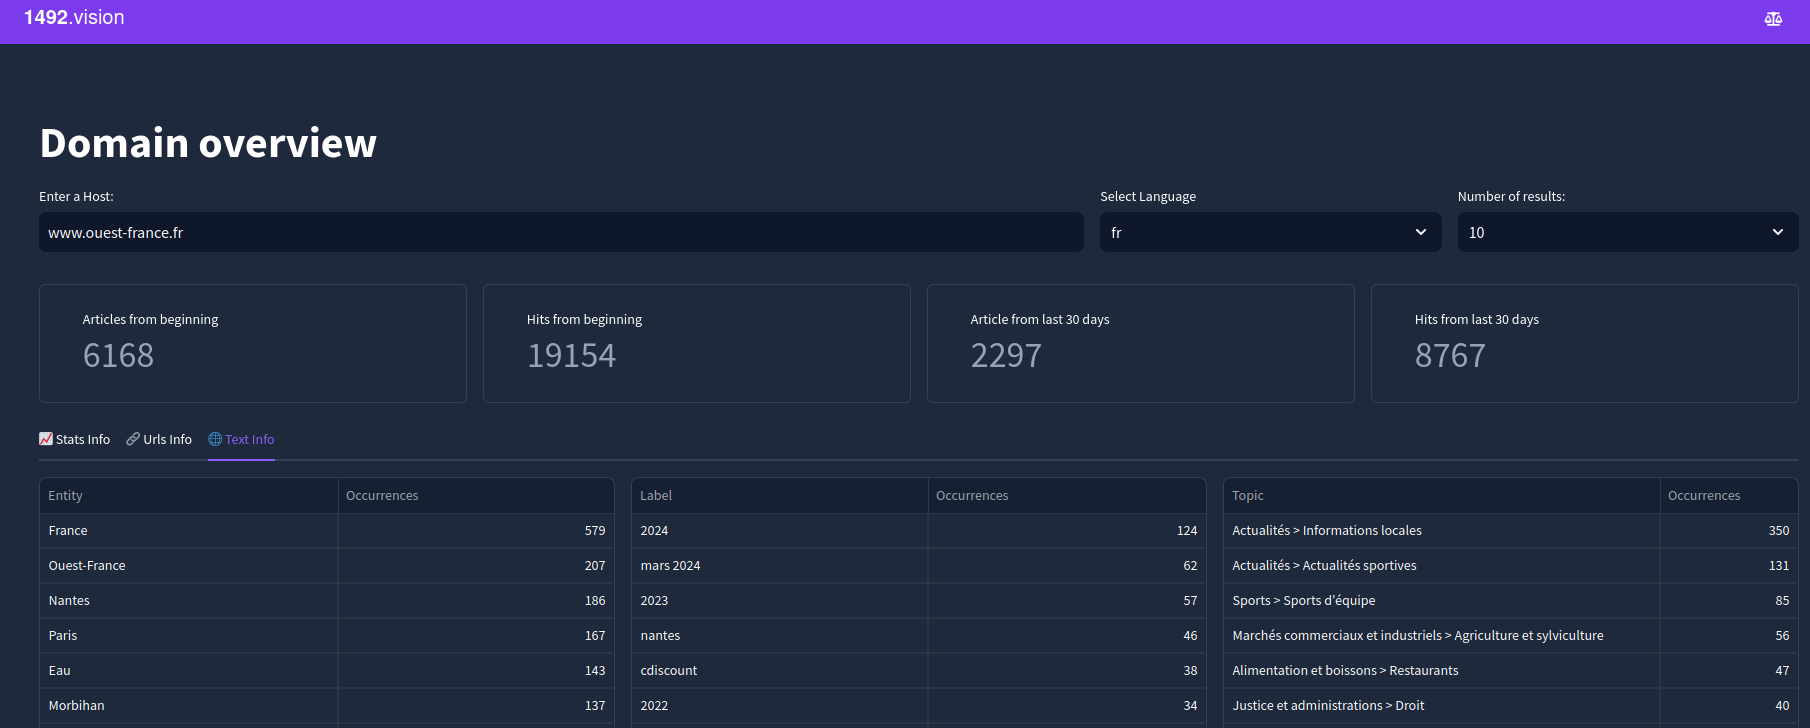Viewport: 1810px width, 728px height.
Task: Click the balance scale icon in header
Action: [1773, 19]
